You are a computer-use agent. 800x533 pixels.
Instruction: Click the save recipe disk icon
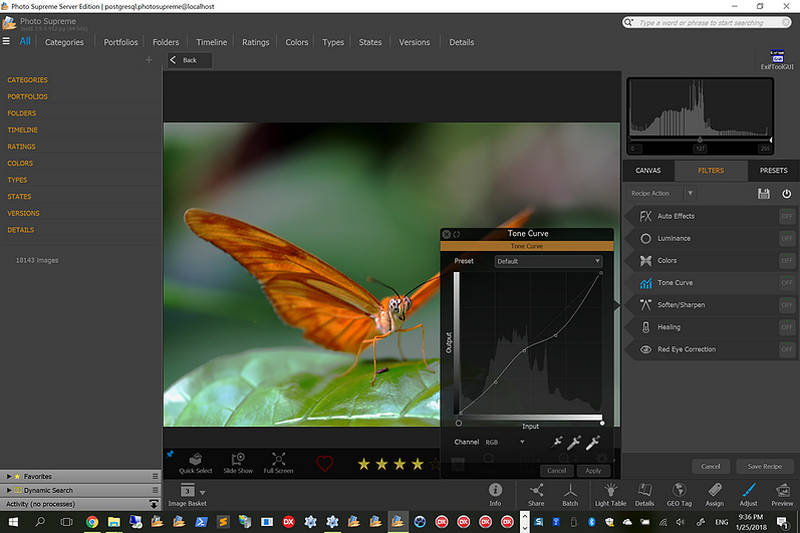[764, 193]
